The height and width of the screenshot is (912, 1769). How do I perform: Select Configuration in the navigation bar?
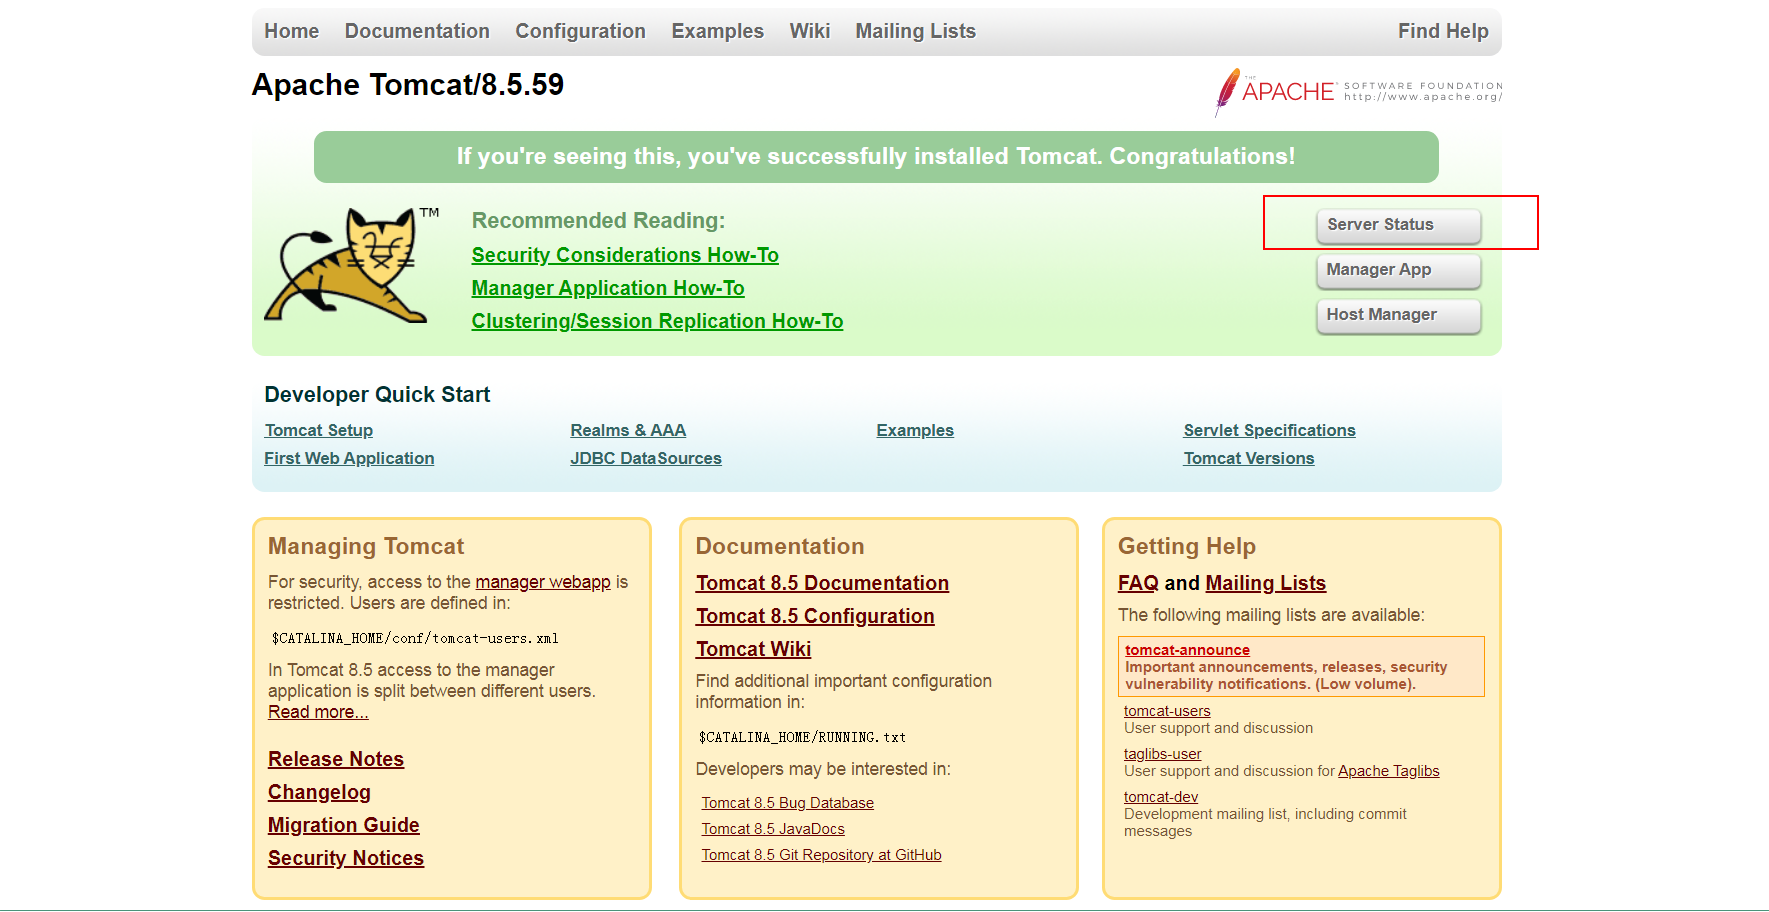(x=580, y=31)
